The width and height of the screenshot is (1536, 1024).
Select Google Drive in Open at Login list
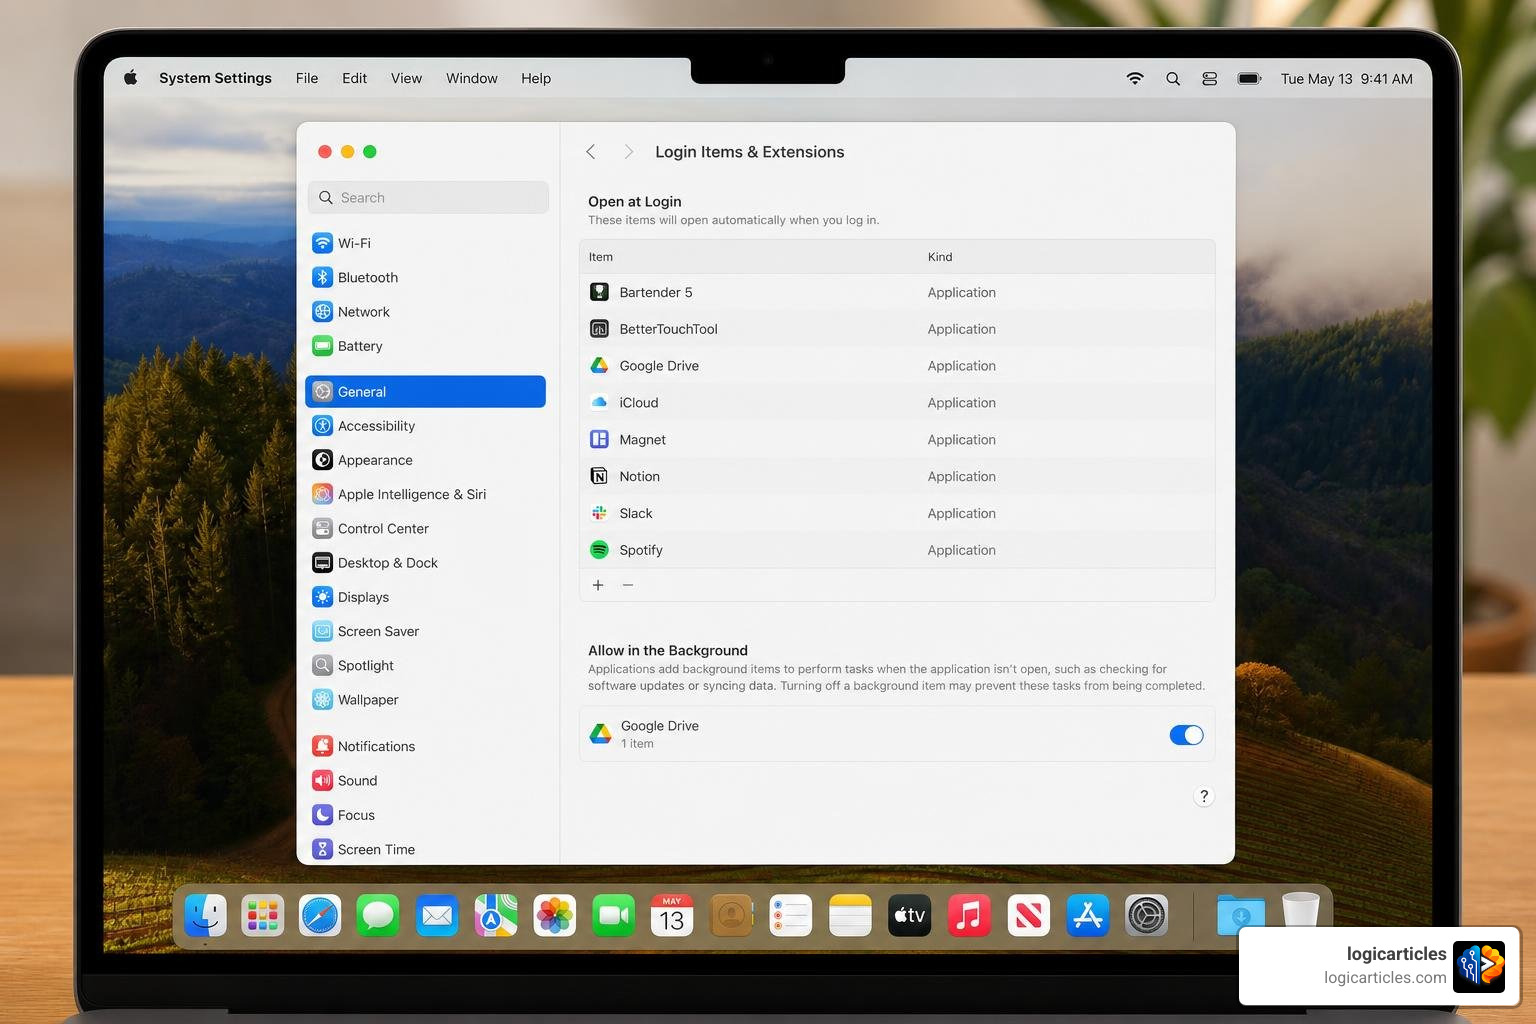point(897,366)
